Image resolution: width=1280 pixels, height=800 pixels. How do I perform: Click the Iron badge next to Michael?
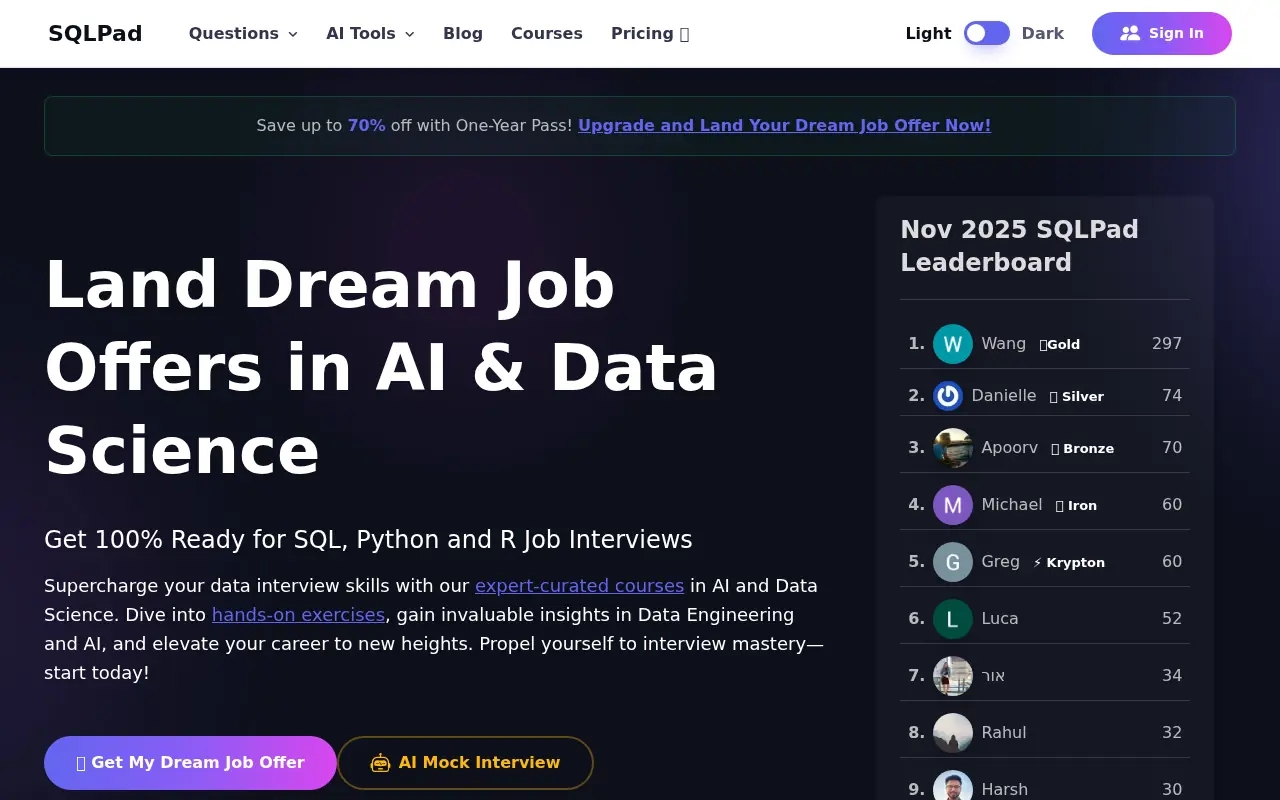pos(1076,505)
